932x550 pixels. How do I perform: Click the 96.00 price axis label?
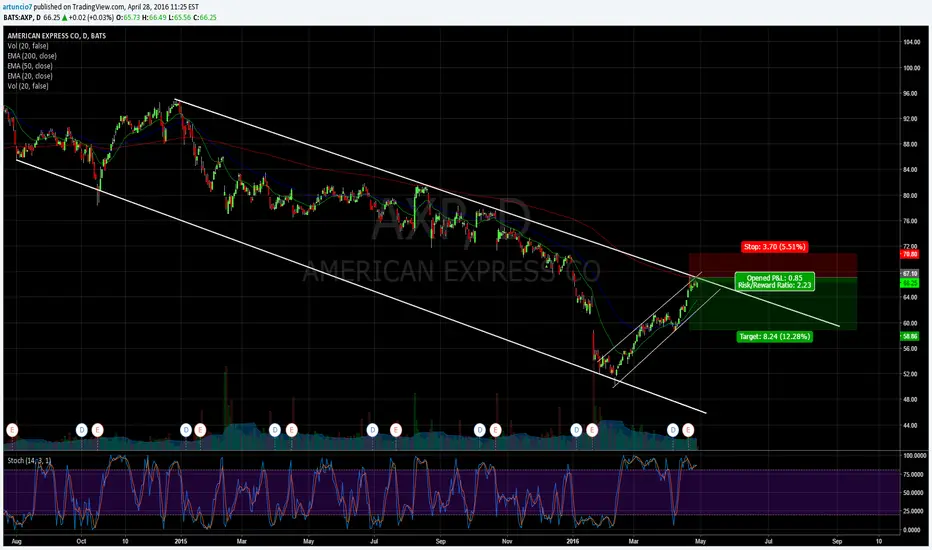pyautogui.click(x=911, y=93)
